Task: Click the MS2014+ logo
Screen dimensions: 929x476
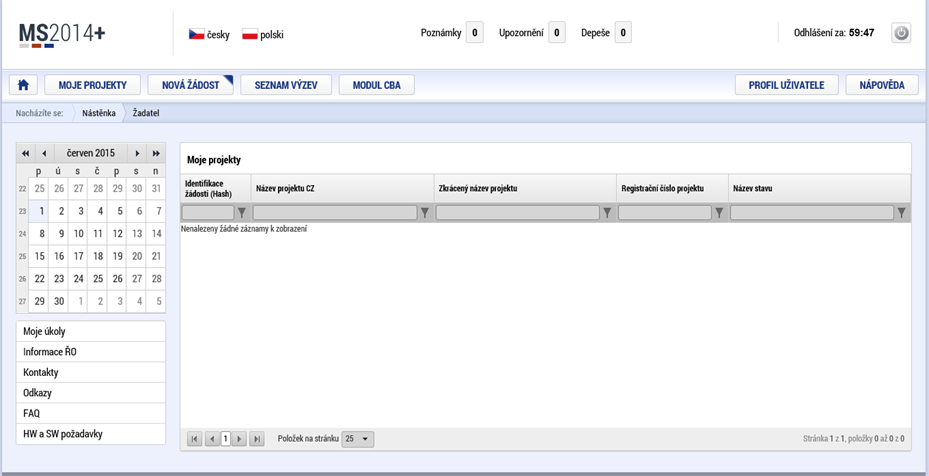Action: click(62, 34)
